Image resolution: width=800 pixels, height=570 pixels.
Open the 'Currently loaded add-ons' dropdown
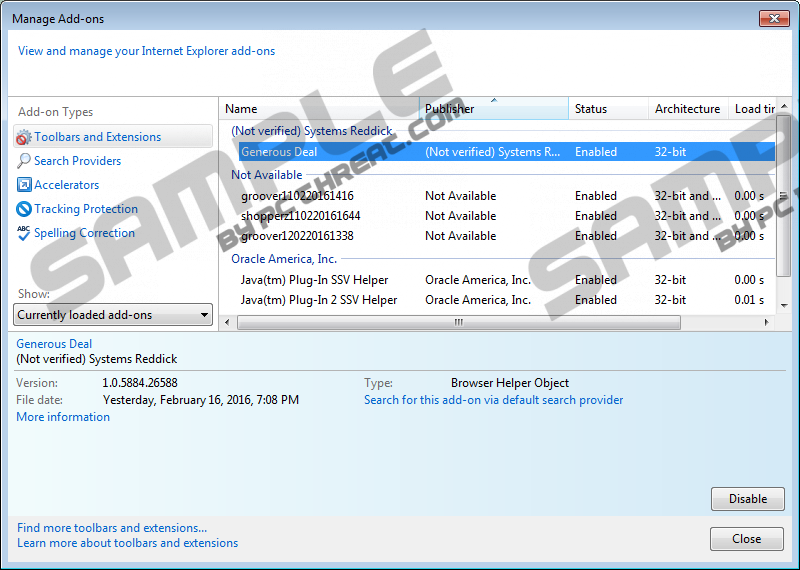[114, 315]
